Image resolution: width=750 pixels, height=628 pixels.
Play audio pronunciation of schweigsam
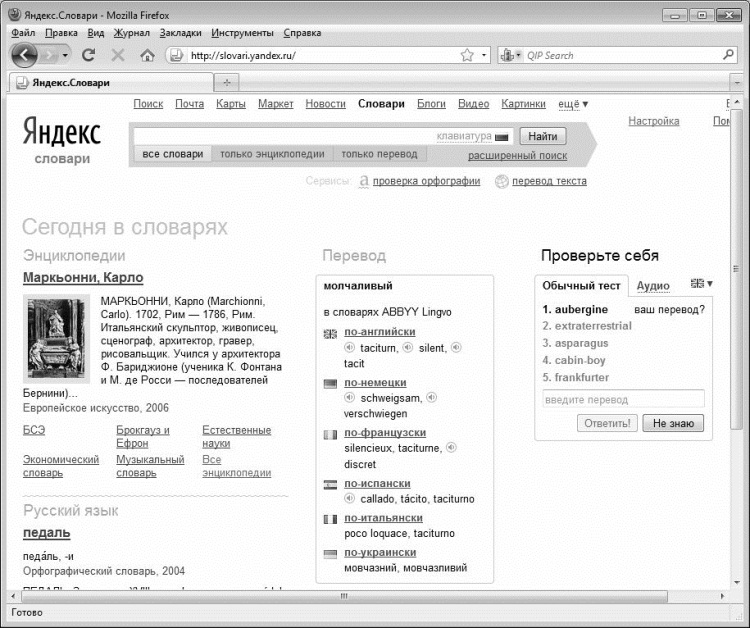350,397
